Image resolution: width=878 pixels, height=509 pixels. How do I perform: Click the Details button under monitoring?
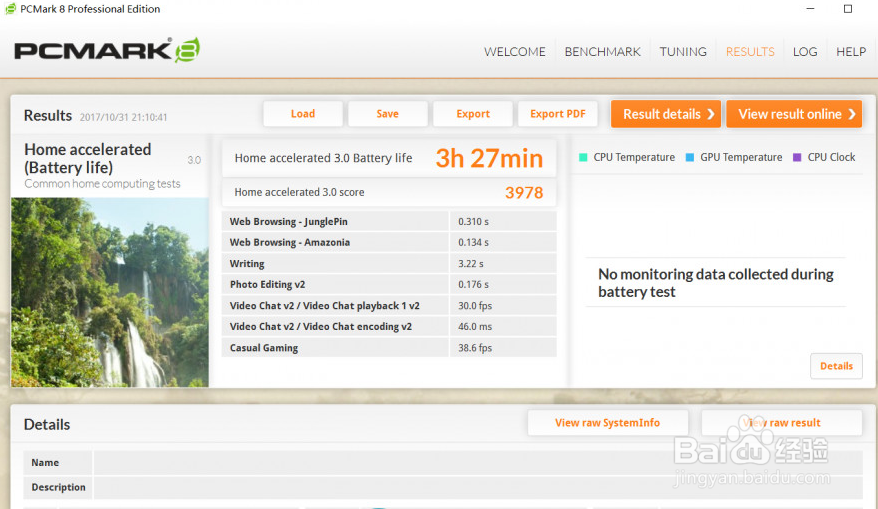click(x=837, y=366)
